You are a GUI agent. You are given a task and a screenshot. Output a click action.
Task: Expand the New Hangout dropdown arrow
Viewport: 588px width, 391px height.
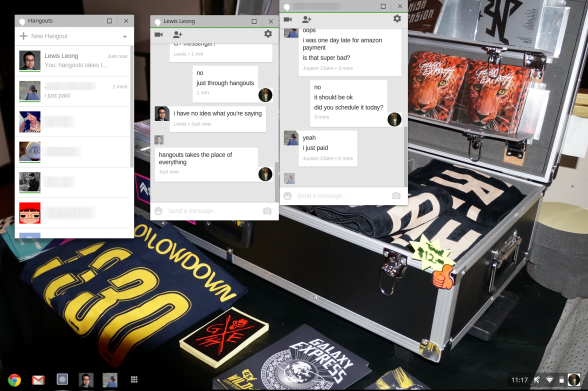(125, 36)
